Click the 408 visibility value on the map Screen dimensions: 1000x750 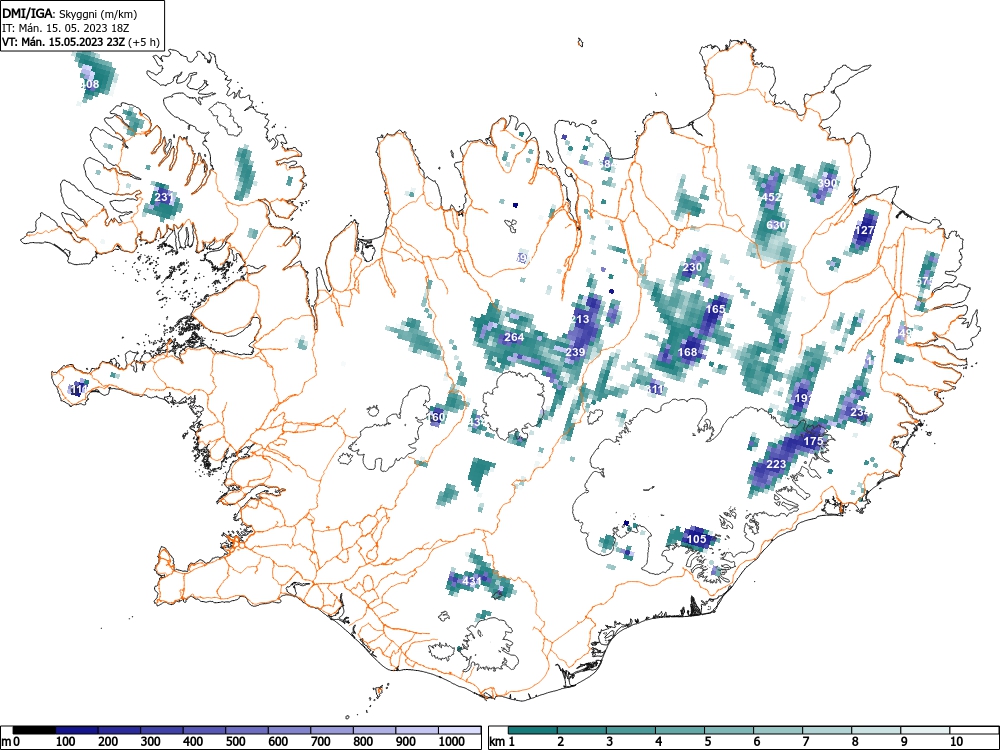[x=90, y=84]
